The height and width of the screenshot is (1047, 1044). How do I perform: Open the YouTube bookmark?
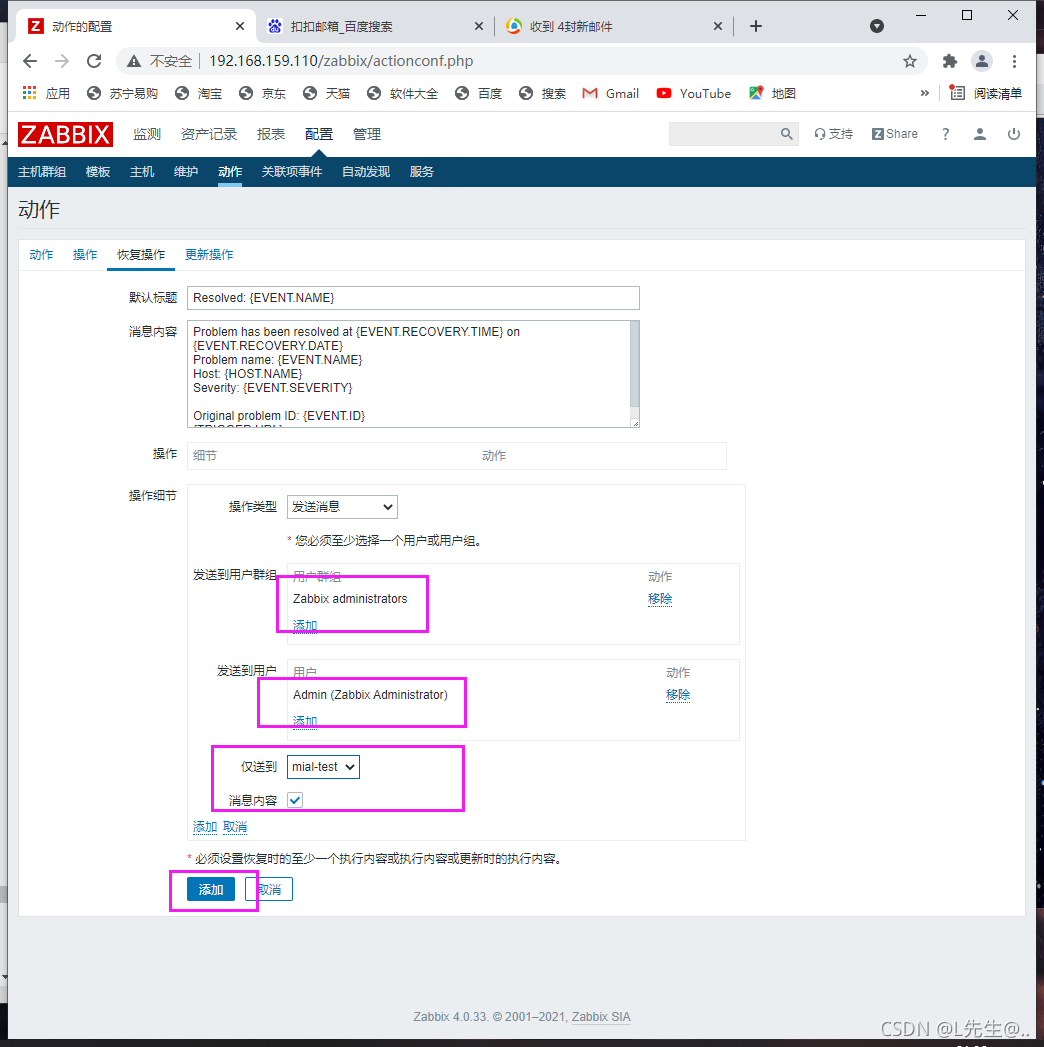click(693, 93)
